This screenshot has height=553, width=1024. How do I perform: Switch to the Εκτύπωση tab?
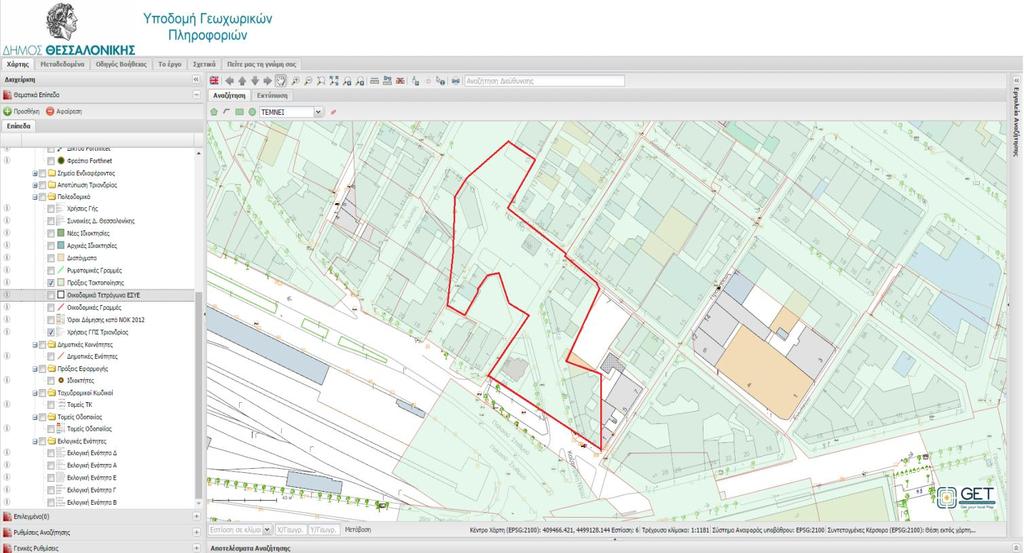272,95
